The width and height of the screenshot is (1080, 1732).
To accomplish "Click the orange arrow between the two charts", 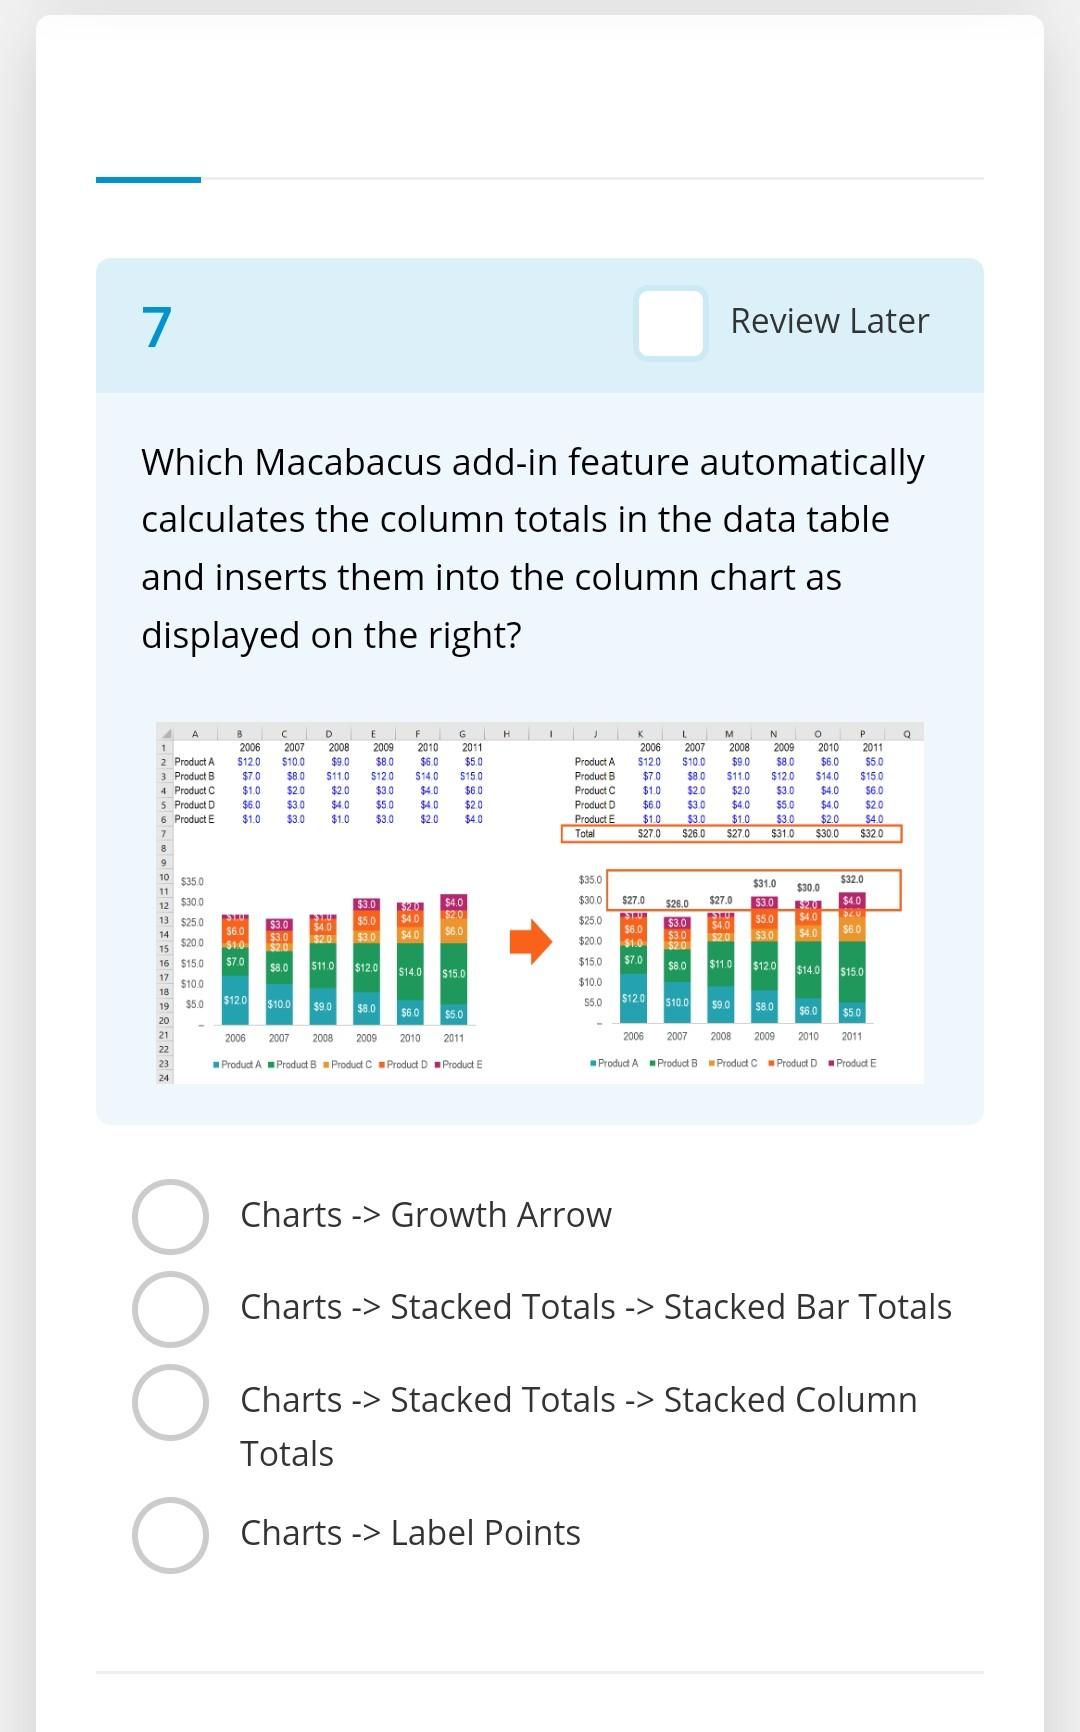I will (x=528, y=940).
